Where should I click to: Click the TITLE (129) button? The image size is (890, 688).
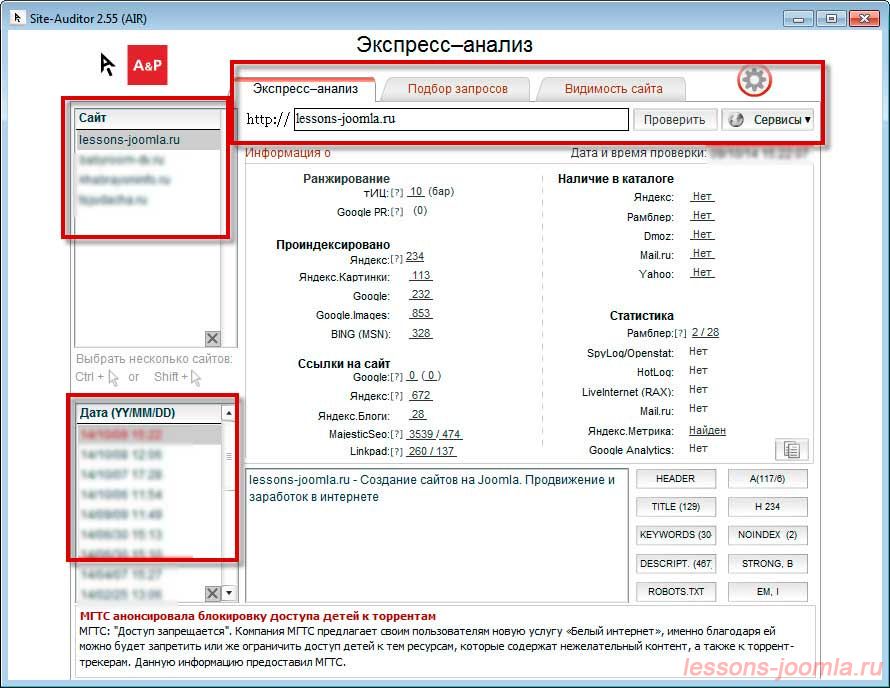click(x=675, y=506)
